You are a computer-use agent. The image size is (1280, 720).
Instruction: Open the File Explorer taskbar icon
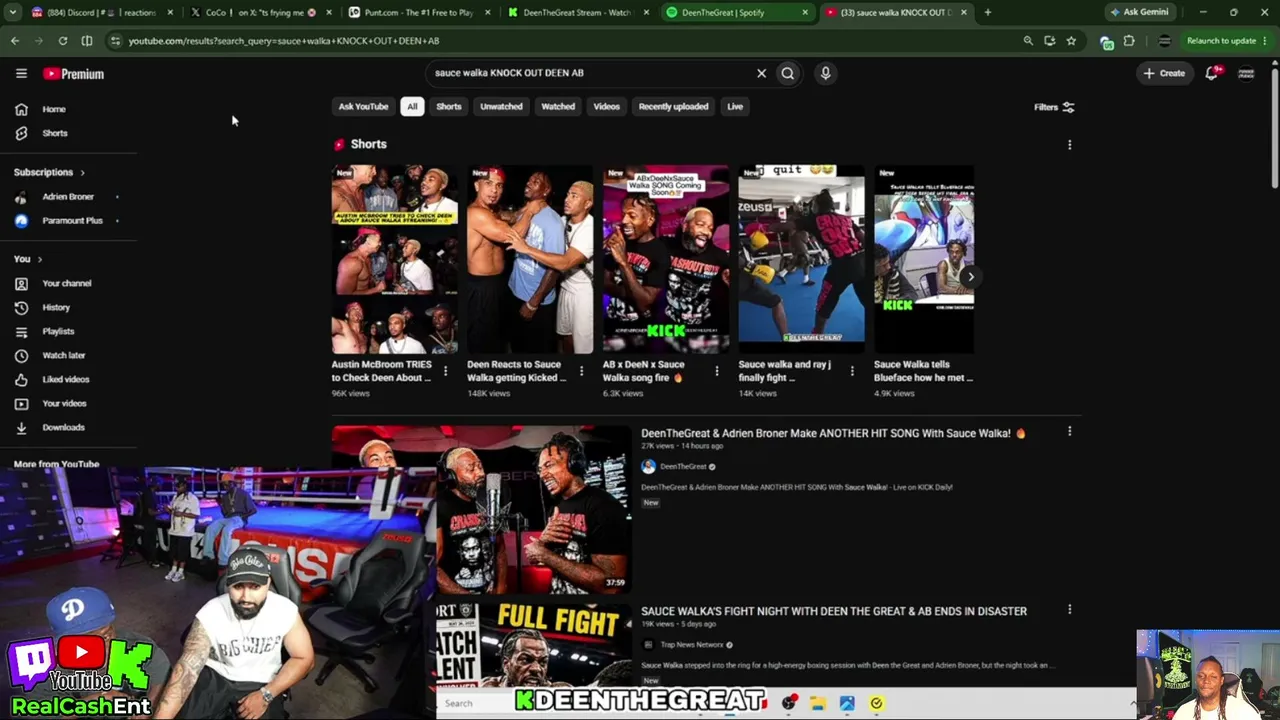pos(818,703)
